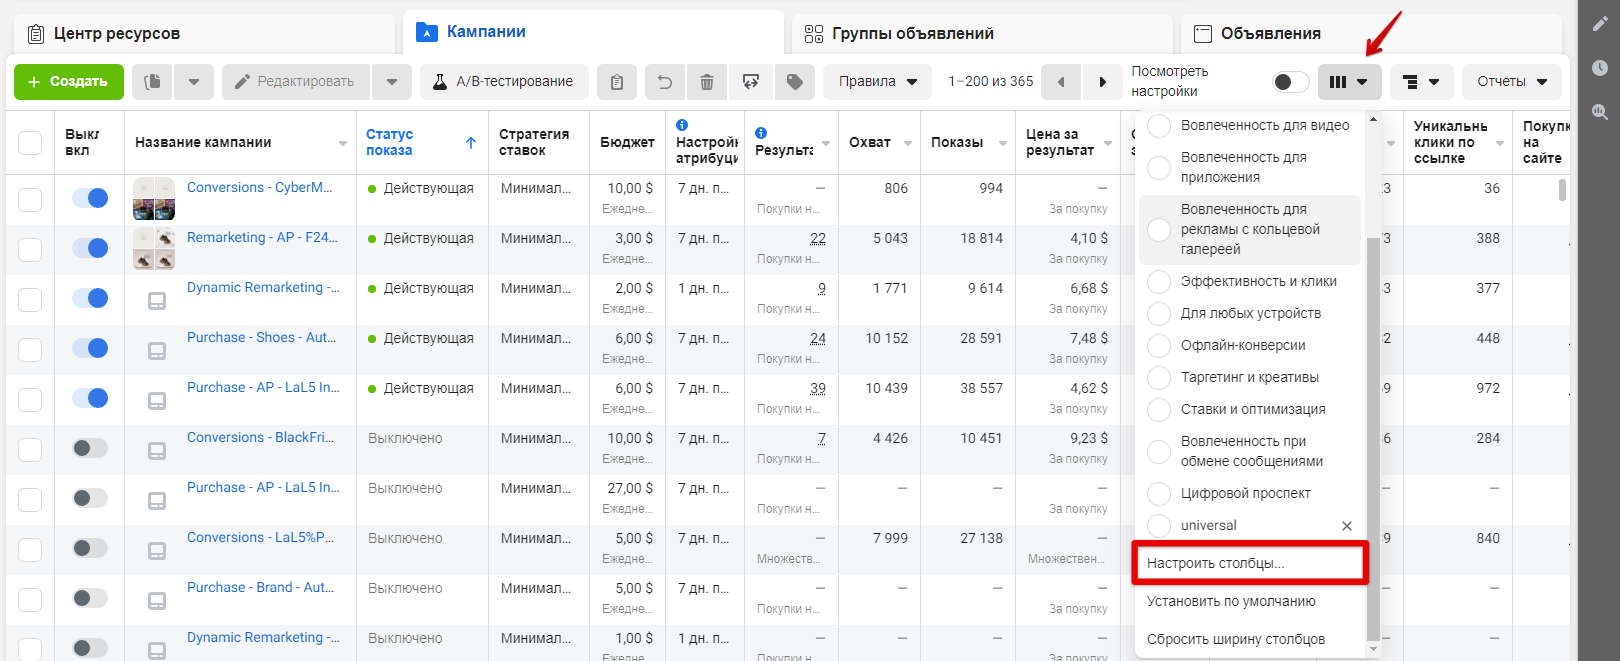Click the trash delete icon in toolbar
The image size is (1620, 661).
[707, 82]
